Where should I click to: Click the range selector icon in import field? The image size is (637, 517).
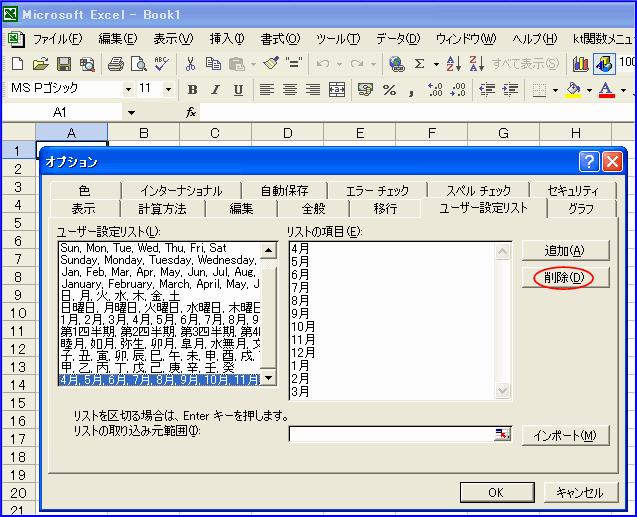tap(503, 434)
